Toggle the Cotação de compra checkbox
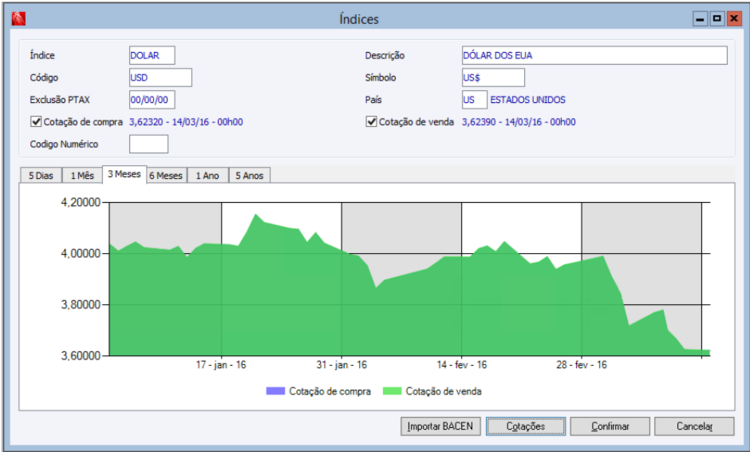This screenshot has width=750, height=452. pos(36,121)
